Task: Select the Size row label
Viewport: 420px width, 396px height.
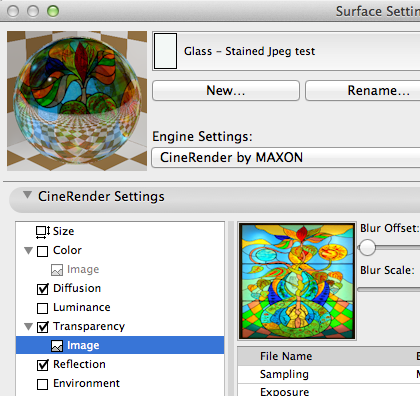Action: pyautogui.click(x=63, y=231)
